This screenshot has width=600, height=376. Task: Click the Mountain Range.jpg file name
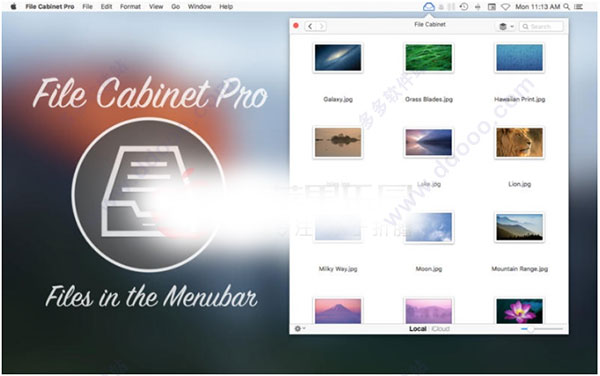click(x=519, y=269)
